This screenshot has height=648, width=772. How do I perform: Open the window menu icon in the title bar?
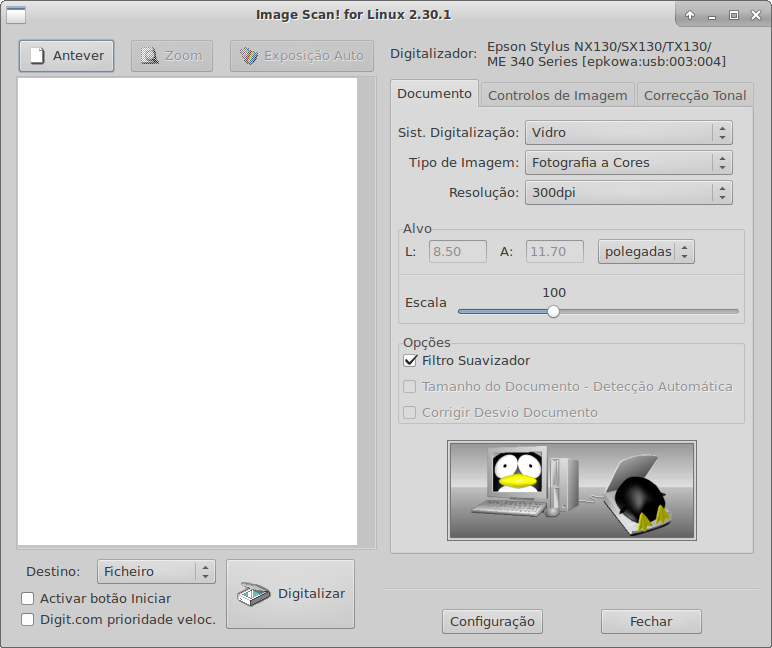(16, 15)
